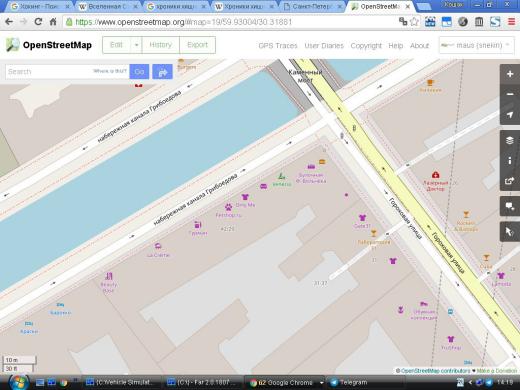Open the History tab
This screenshot has width=520, height=390.
click(160, 45)
